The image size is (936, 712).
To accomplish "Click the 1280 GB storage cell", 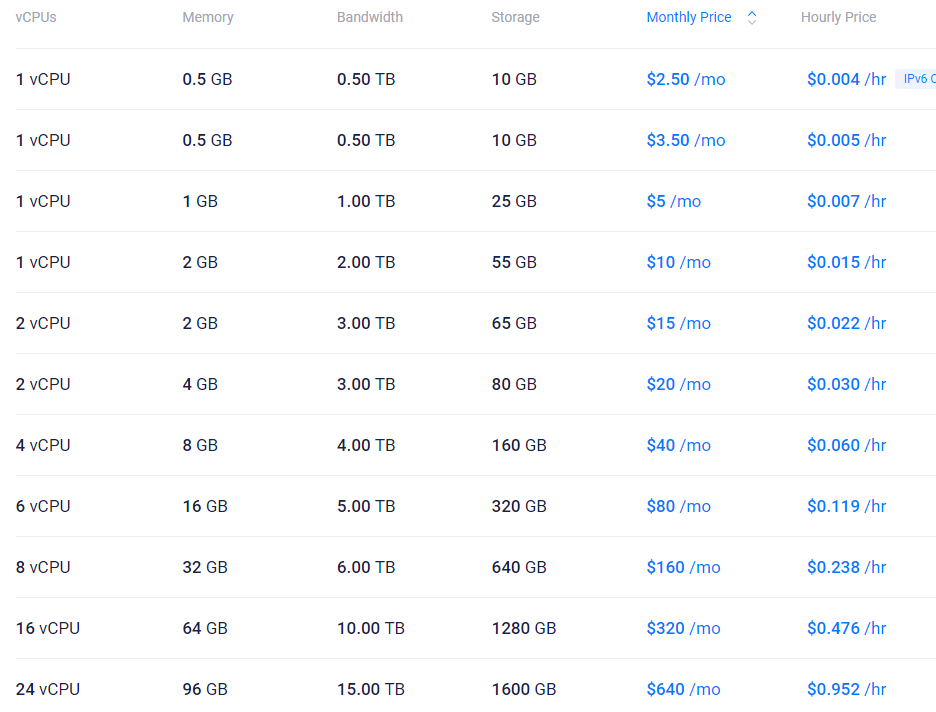I will (x=523, y=628).
